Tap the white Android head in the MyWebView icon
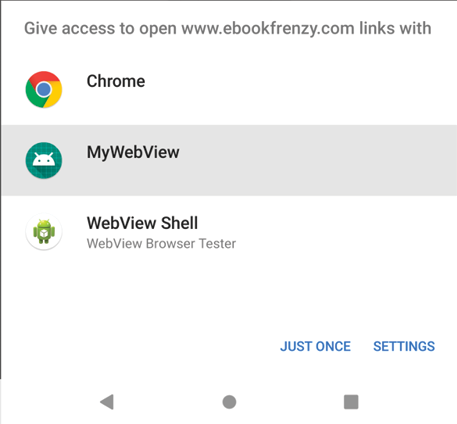The image size is (457, 424). [x=44, y=159]
